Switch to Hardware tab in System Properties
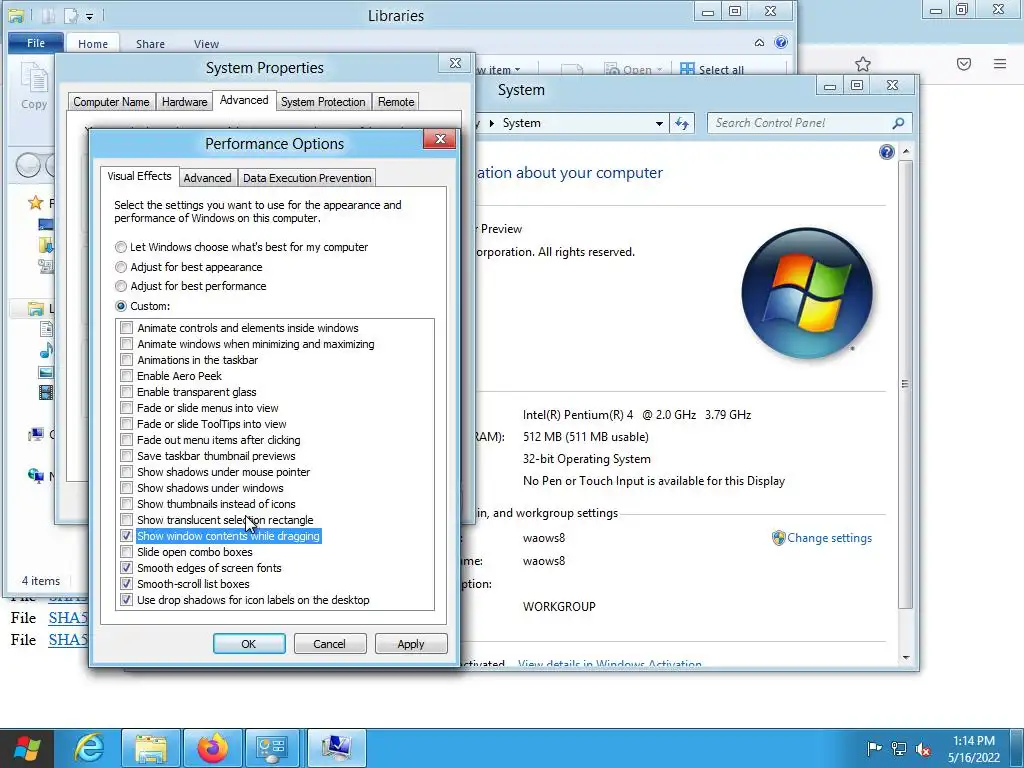The height and width of the screenshot is (768, 1024). [184, 102]
